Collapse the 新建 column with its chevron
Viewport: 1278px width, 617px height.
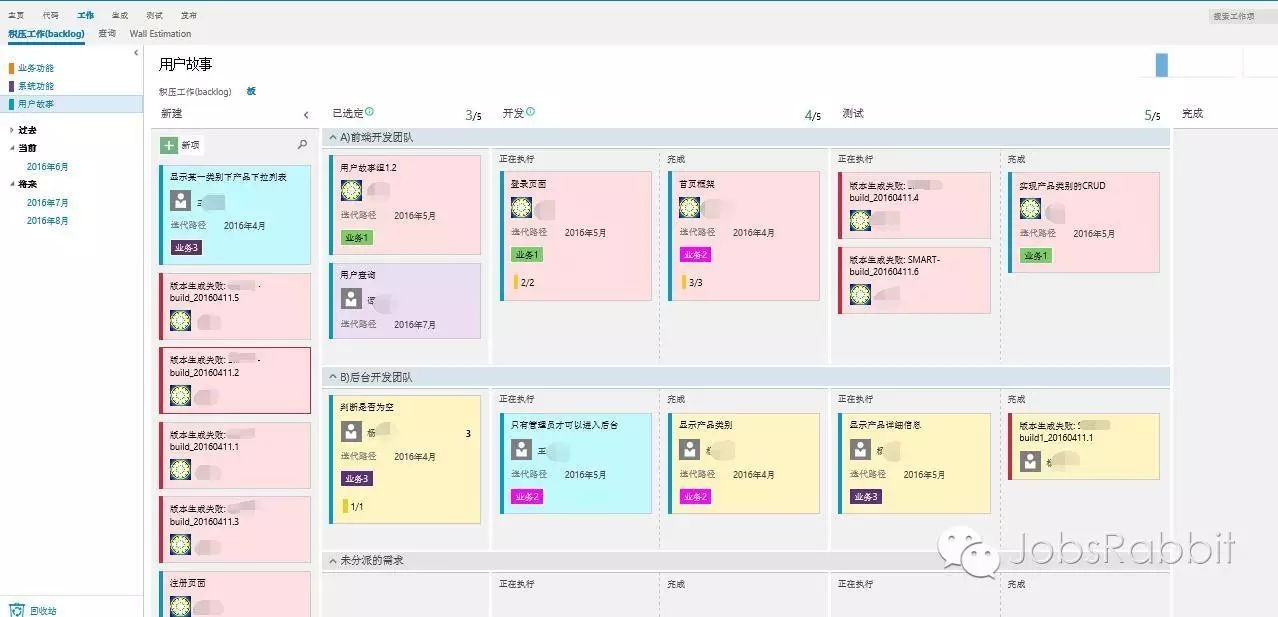[x=306, y=115]
